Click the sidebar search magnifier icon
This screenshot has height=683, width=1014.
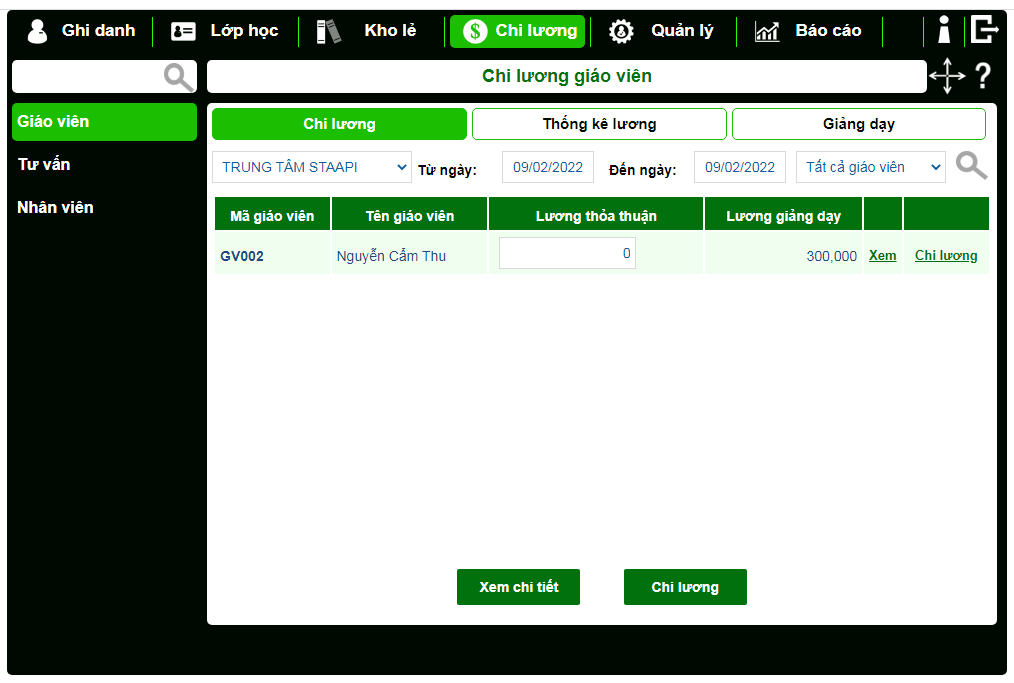(179, 77)
